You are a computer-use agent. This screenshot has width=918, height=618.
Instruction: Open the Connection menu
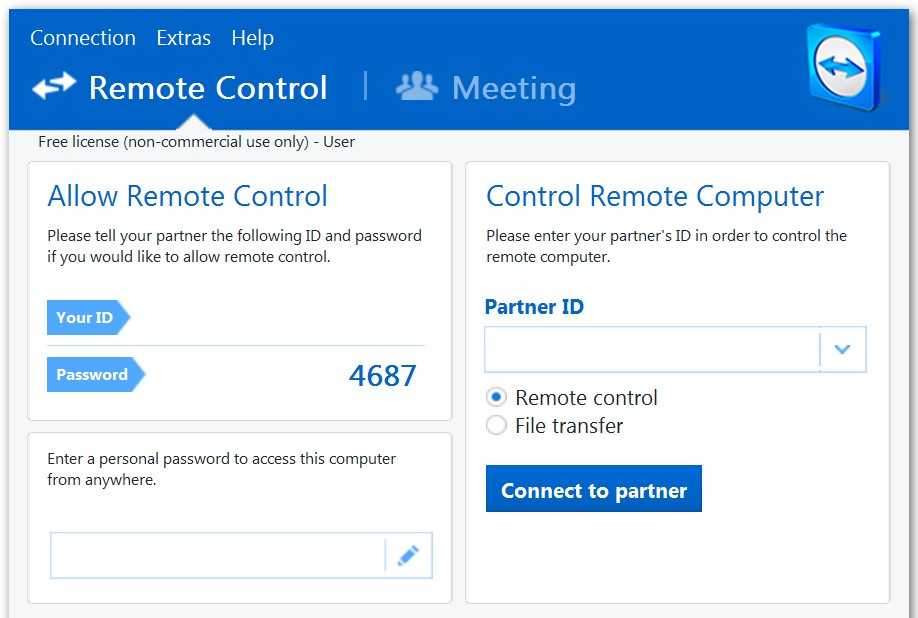click(83, 38)
